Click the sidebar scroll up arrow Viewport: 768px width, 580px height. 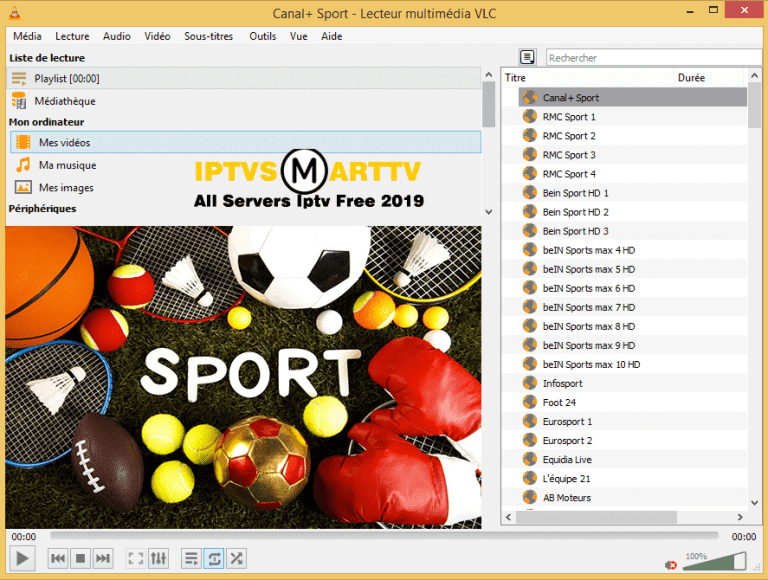coord(488,74)
